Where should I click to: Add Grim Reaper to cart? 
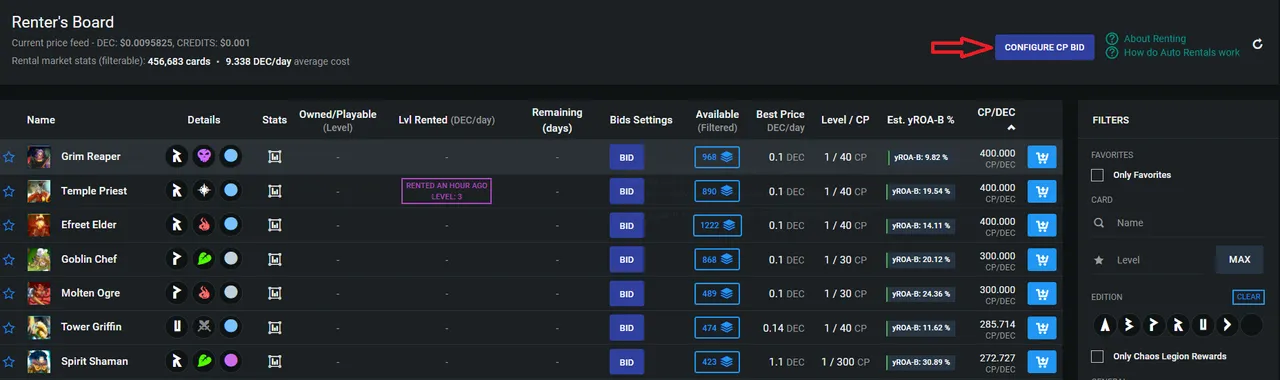point(1042,157)
